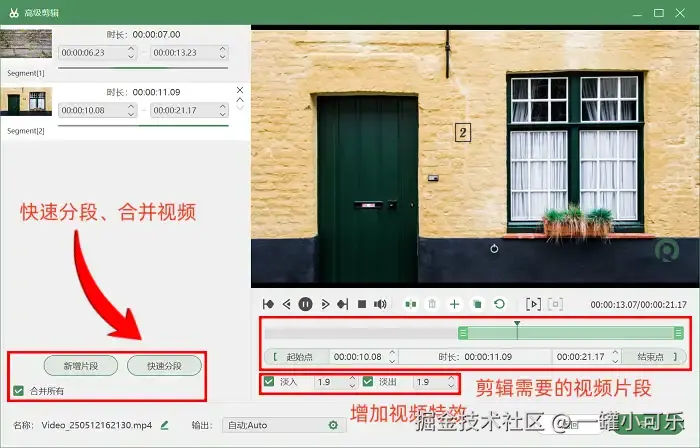
Task: Click the Segment[2] label
Action: click(x=26, y=131)
